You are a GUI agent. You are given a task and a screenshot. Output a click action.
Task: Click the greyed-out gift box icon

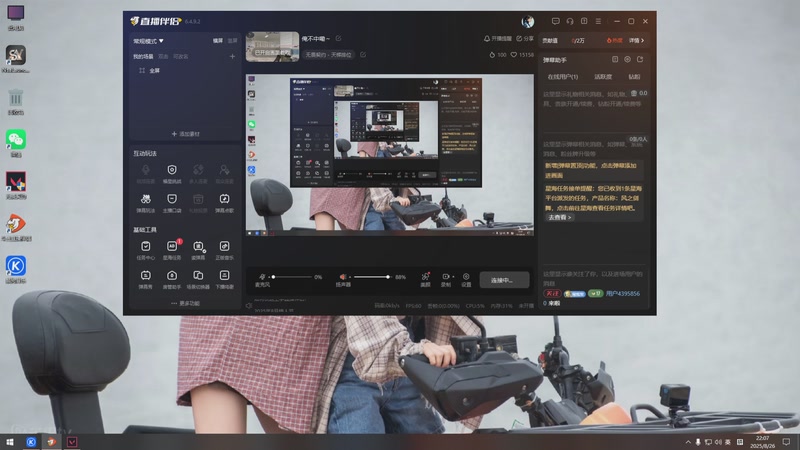point(198,199)
